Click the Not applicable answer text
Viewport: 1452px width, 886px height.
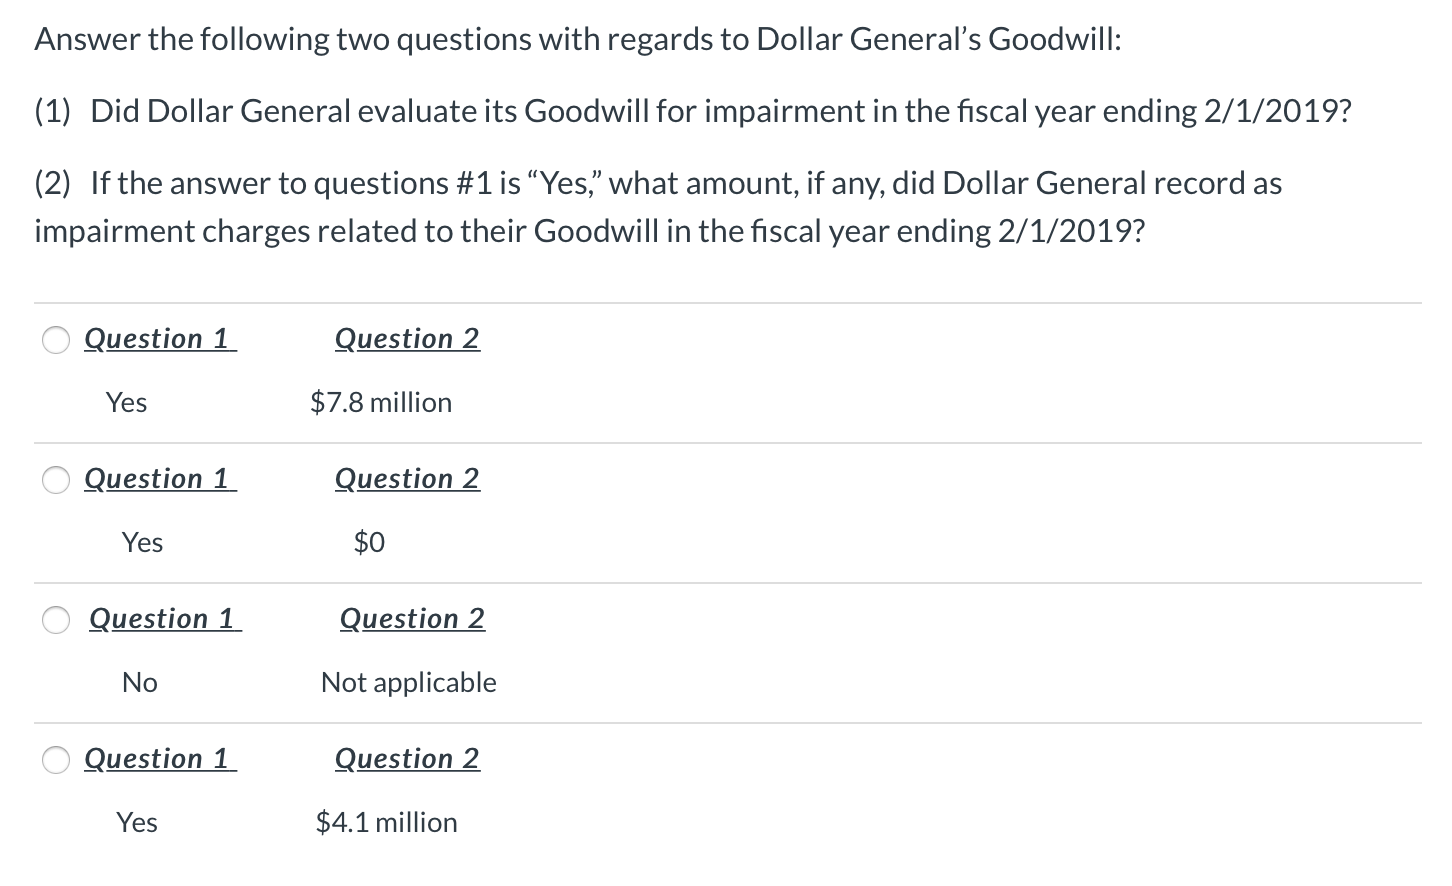coord(409,682)
